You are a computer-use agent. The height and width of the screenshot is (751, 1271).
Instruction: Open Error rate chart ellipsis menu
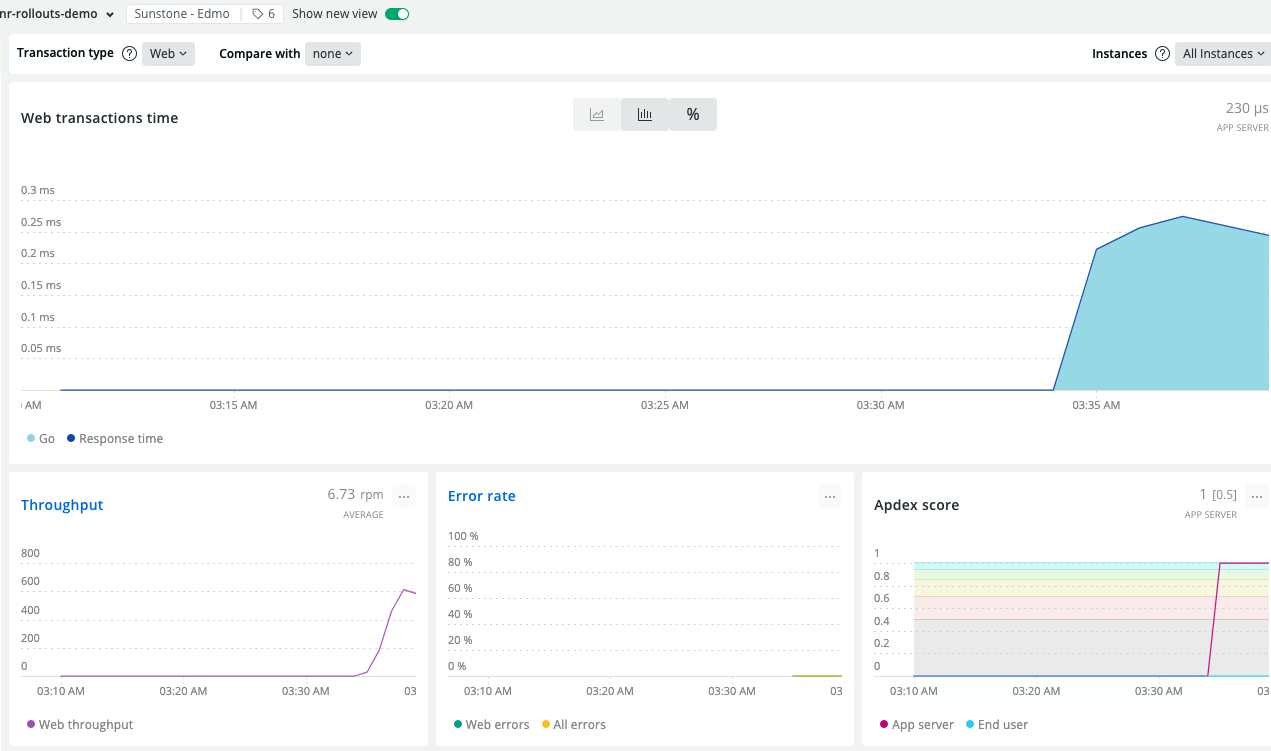[x=830, y=496]
